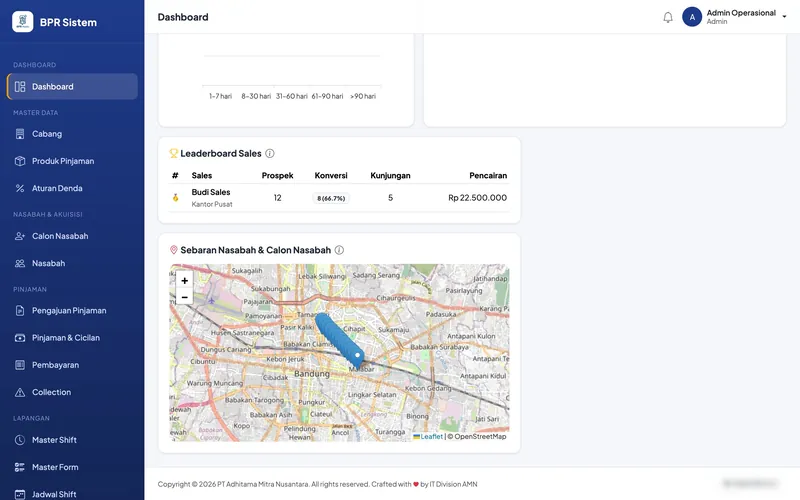Click the Konversi column header
This screenshot has height=500, width=800.
[331, 176]
